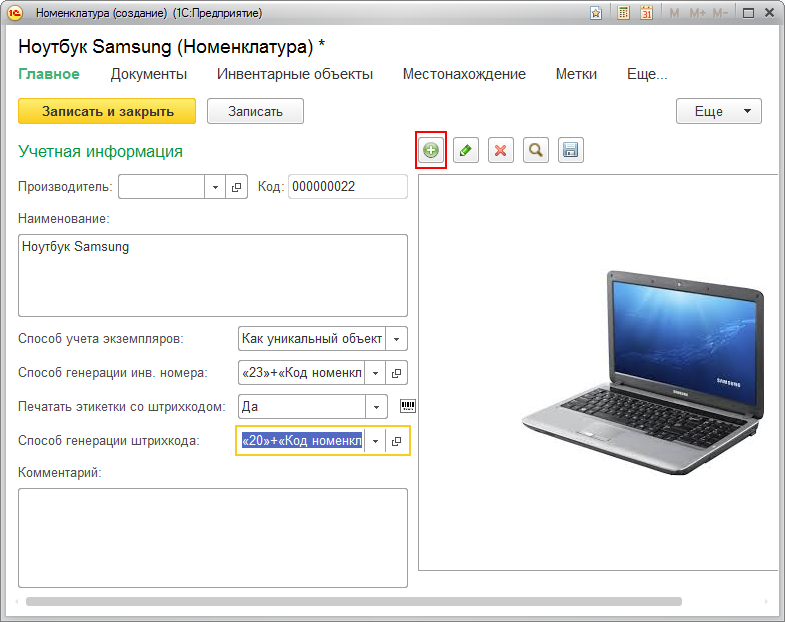Click into the Код field

point(348,187)
